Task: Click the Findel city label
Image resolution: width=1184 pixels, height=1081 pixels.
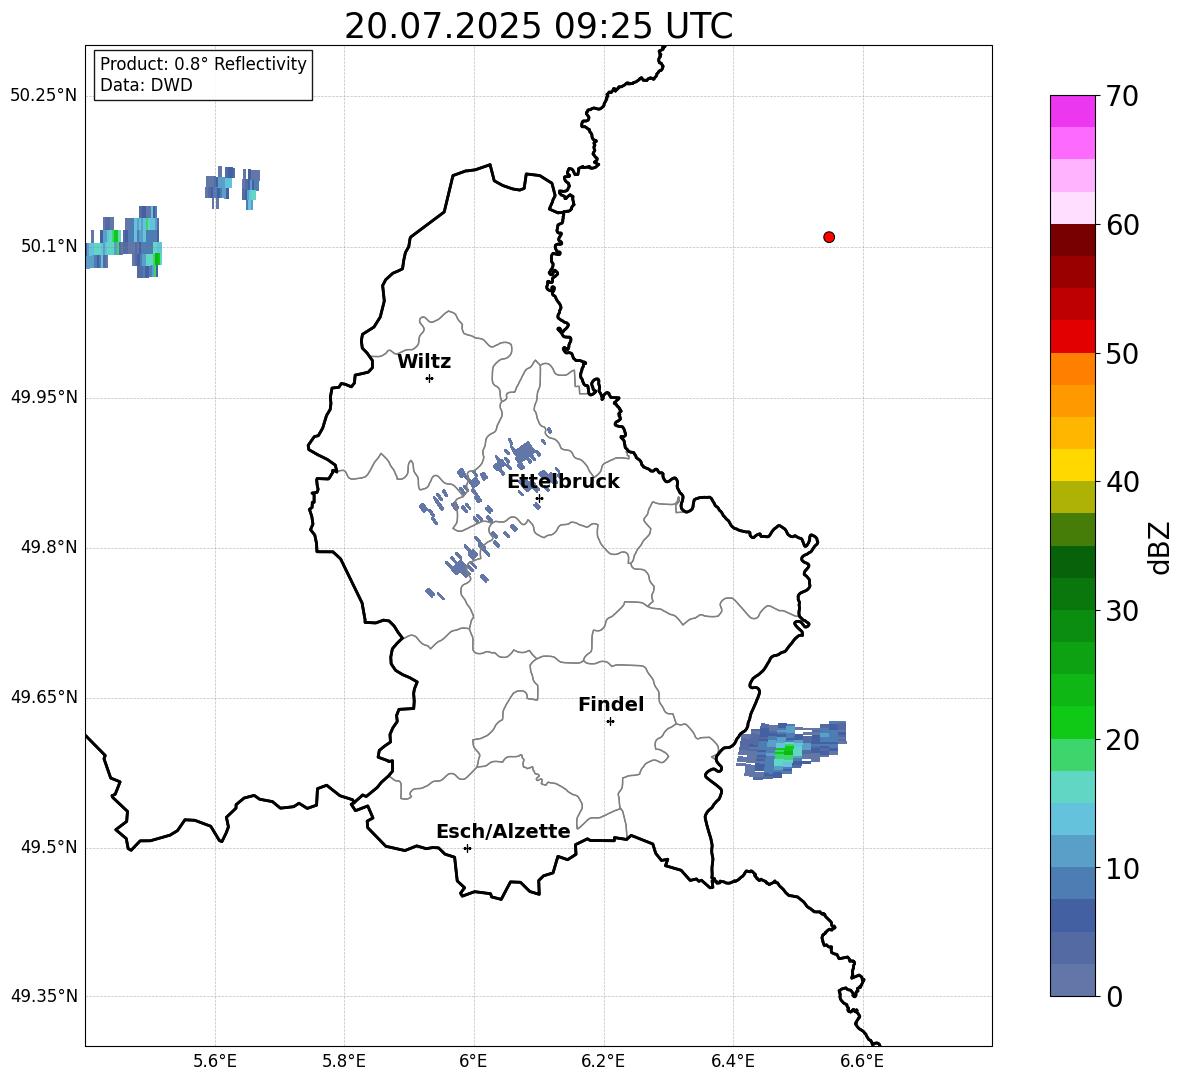Action: click(611, 704)
